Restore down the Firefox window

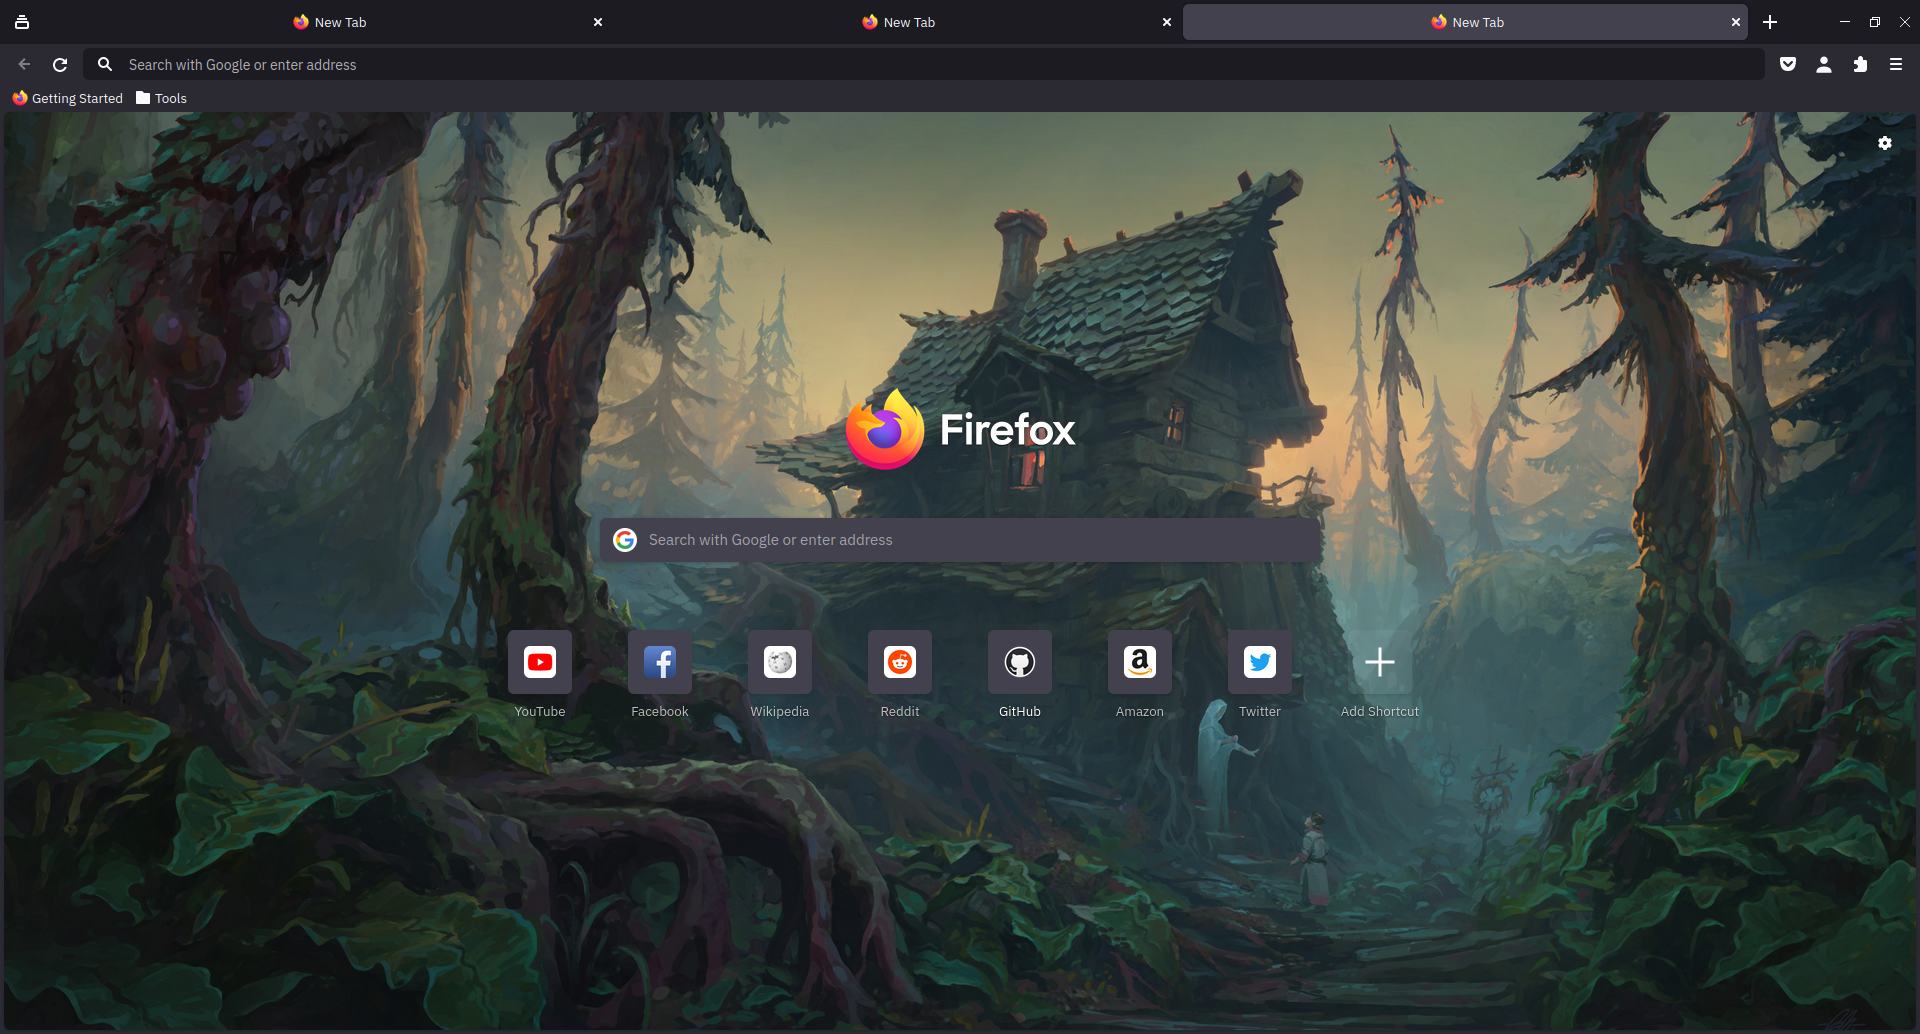click(x=1875, y=22)
